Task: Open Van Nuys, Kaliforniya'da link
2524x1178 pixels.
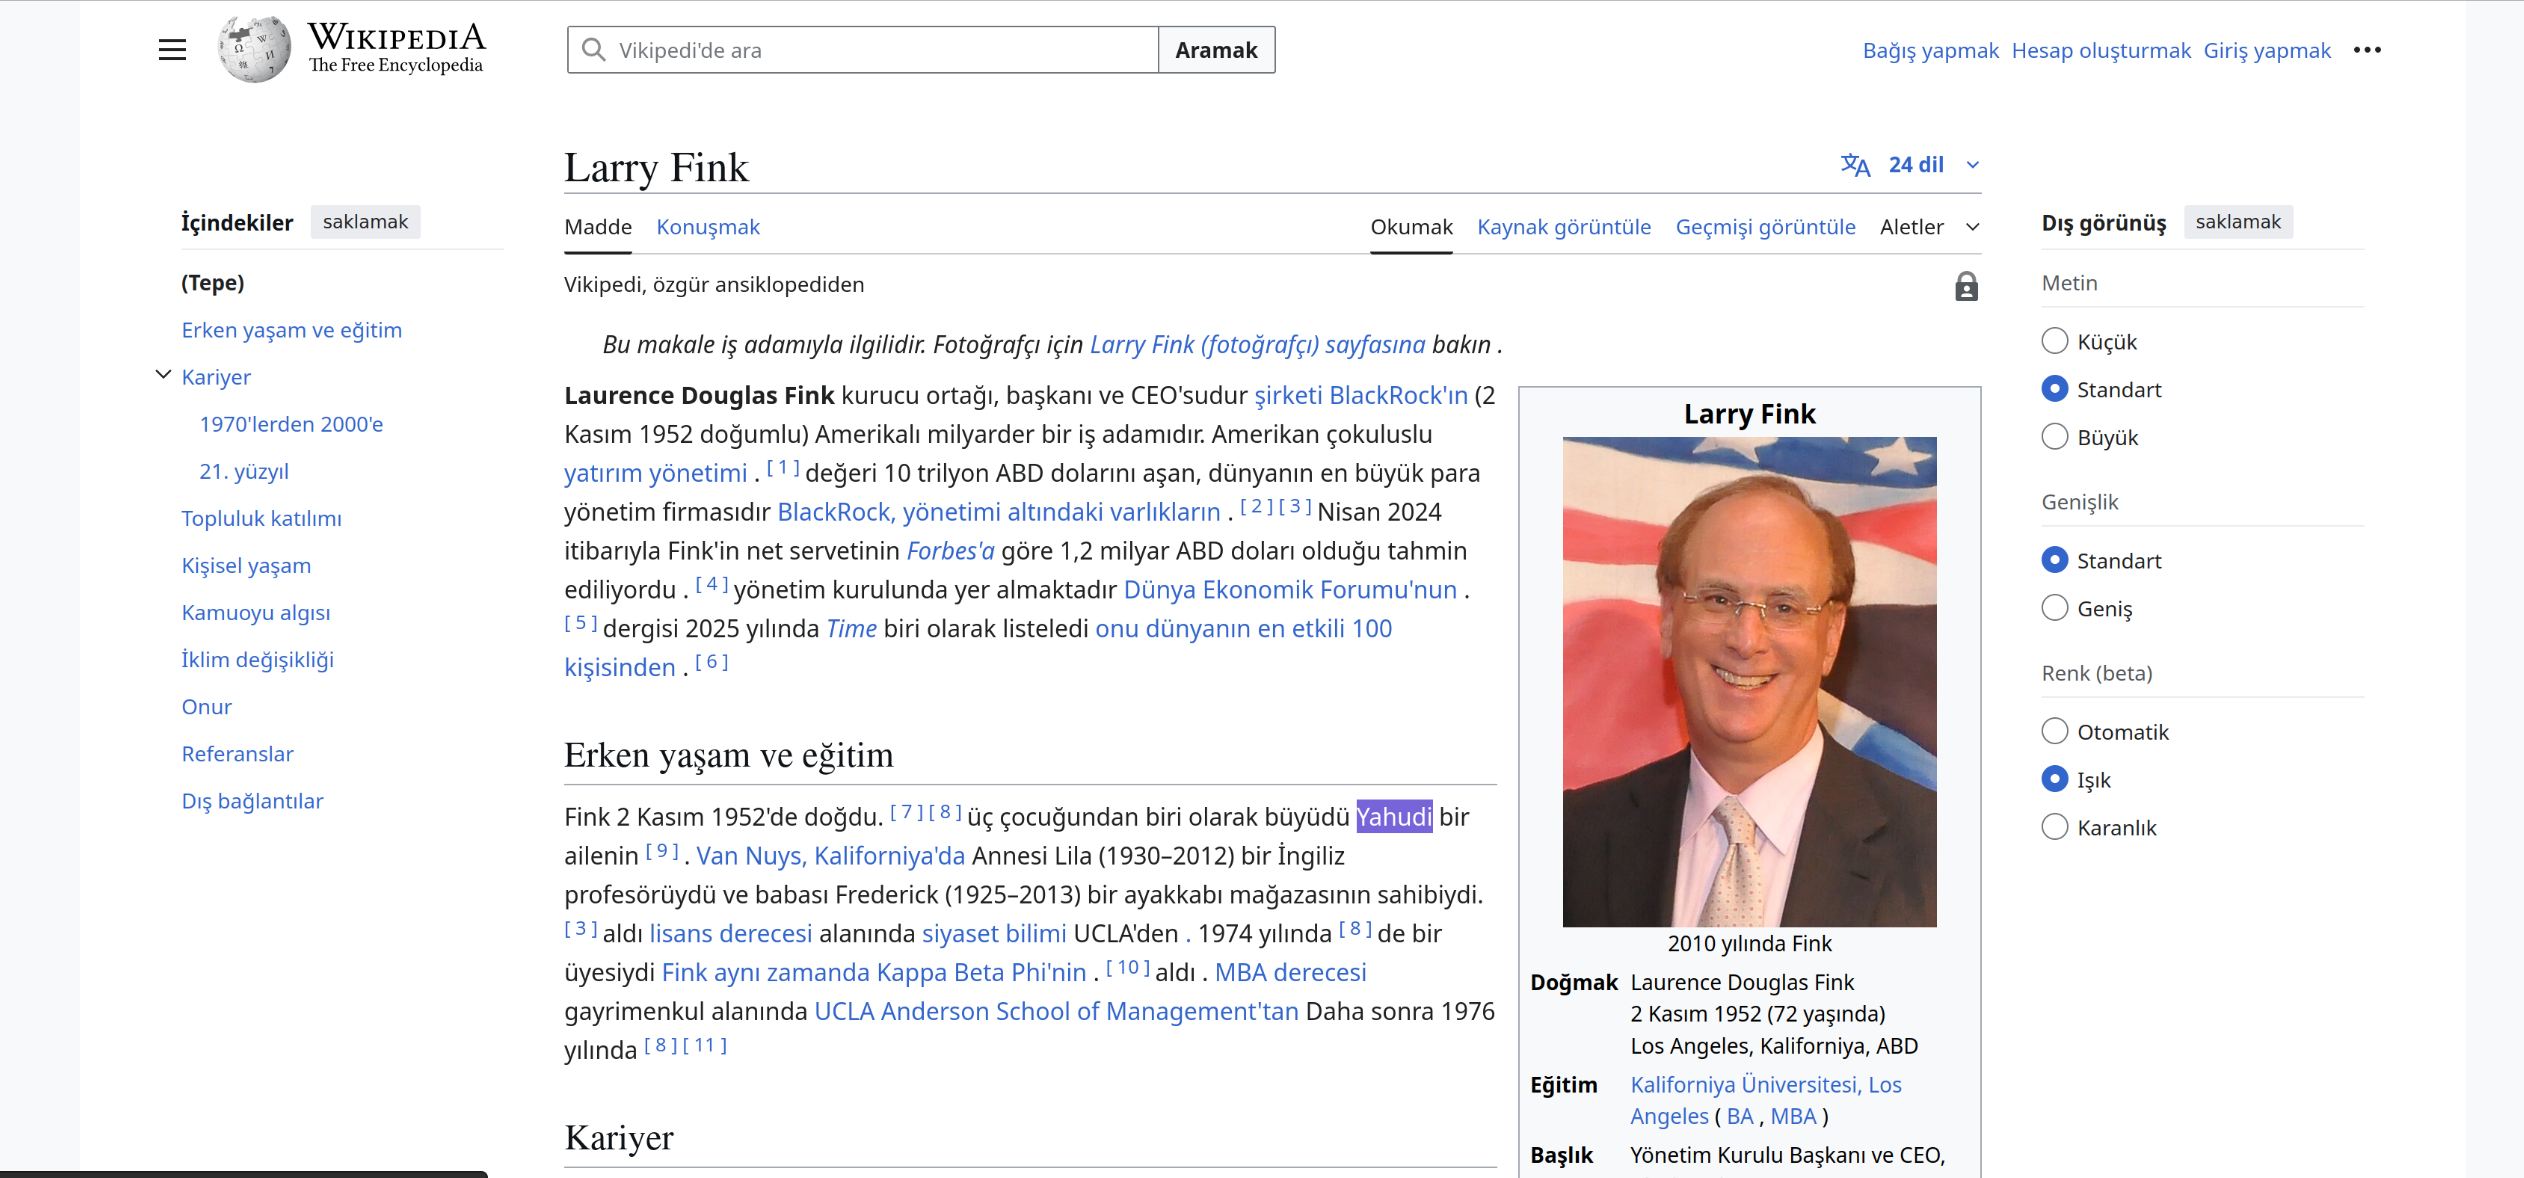Action: pyautogui.click(x=830, y=856)
